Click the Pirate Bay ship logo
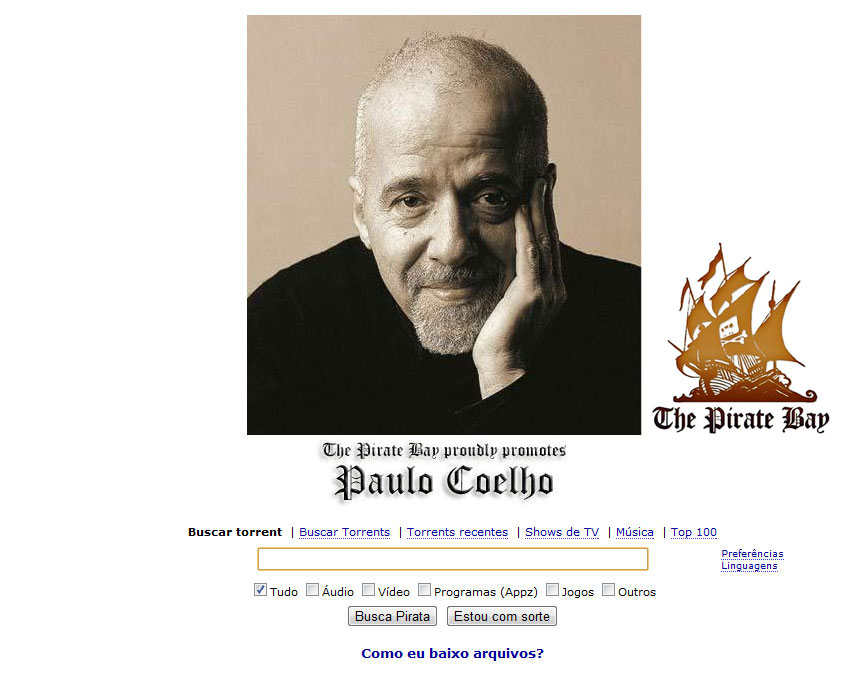 click(740, 338)
